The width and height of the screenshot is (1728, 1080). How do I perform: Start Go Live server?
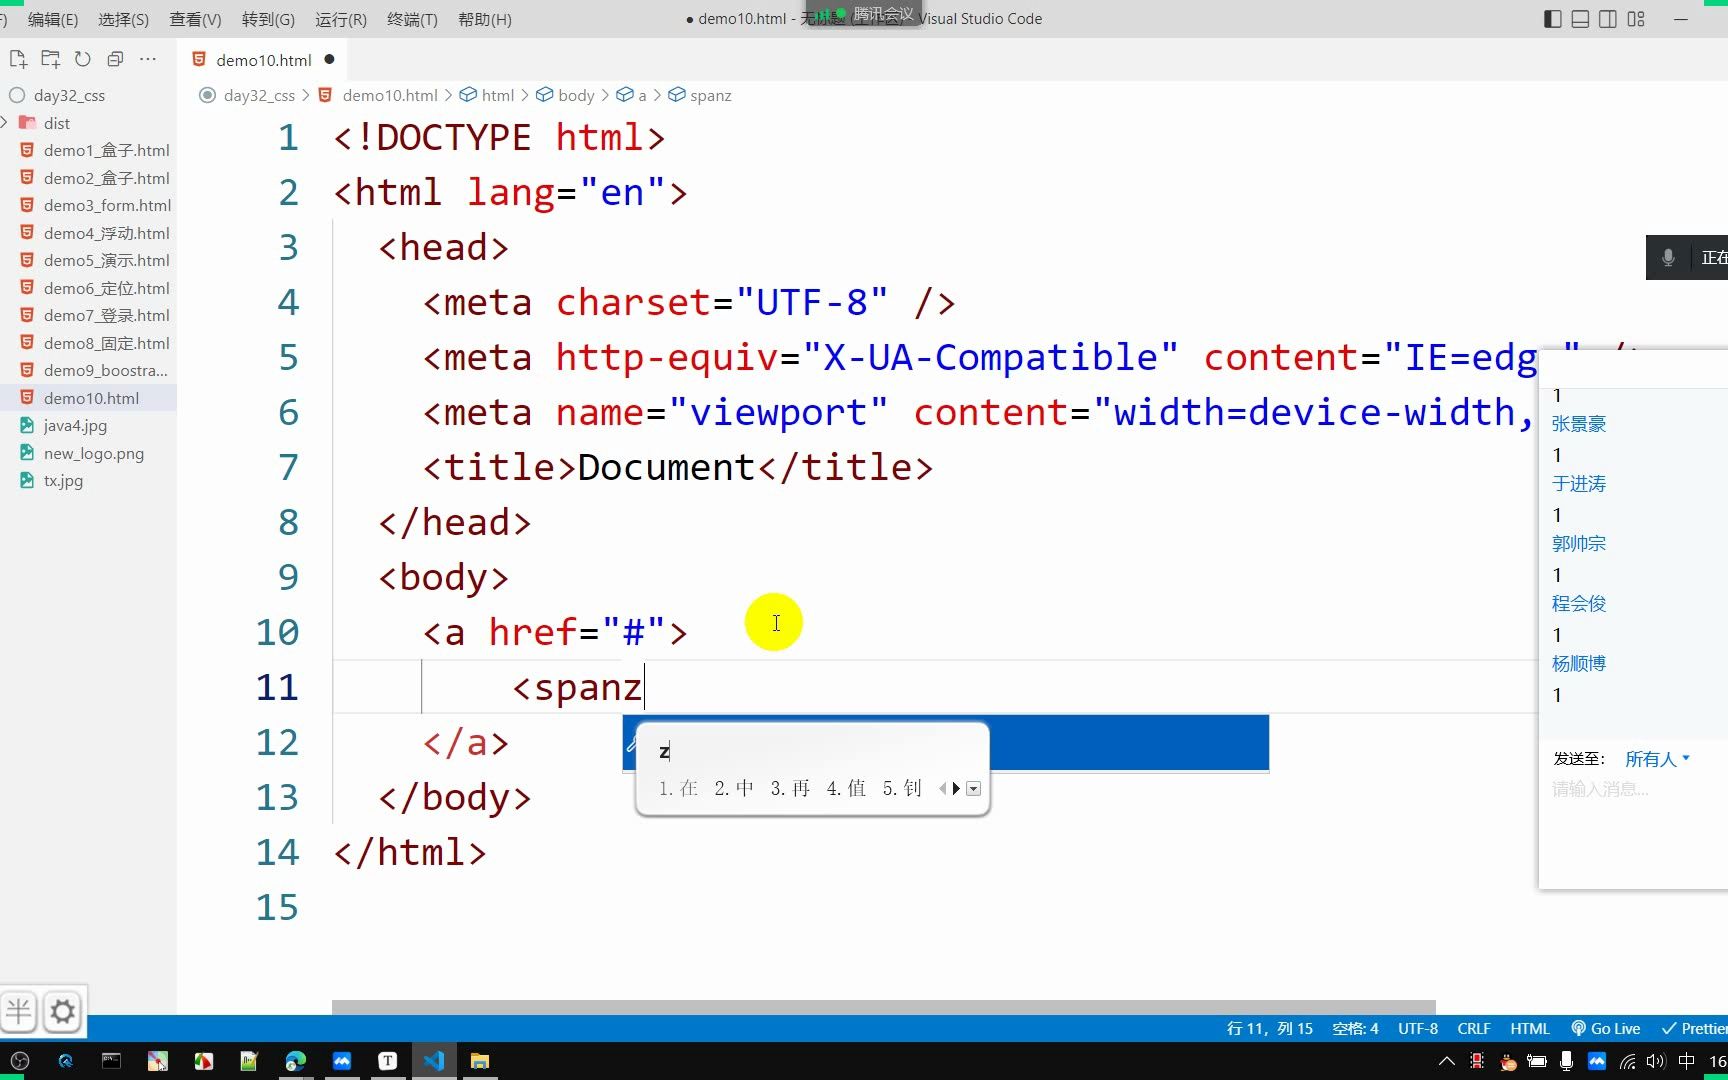[1606, 1028]
